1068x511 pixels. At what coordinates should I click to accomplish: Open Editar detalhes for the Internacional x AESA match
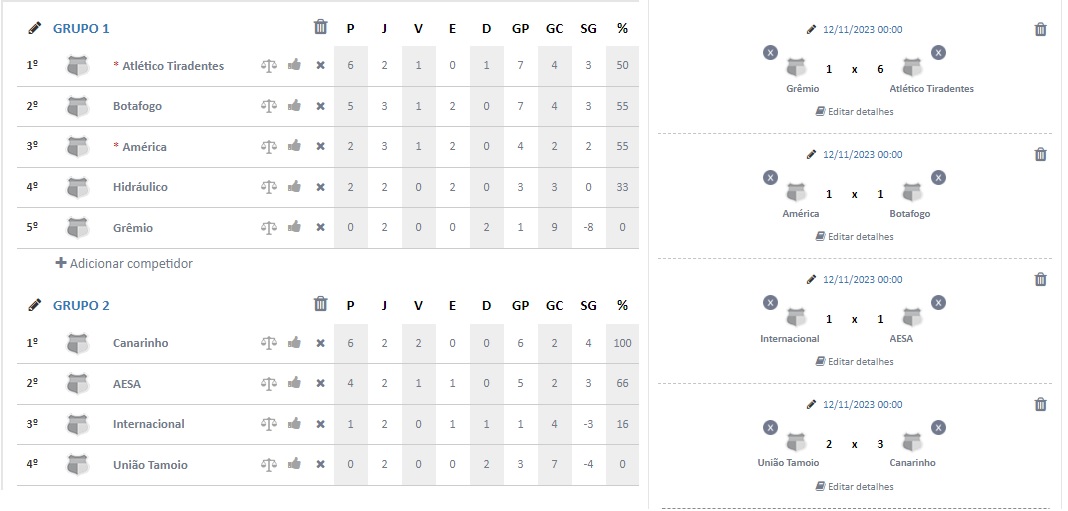click(854, 362)
